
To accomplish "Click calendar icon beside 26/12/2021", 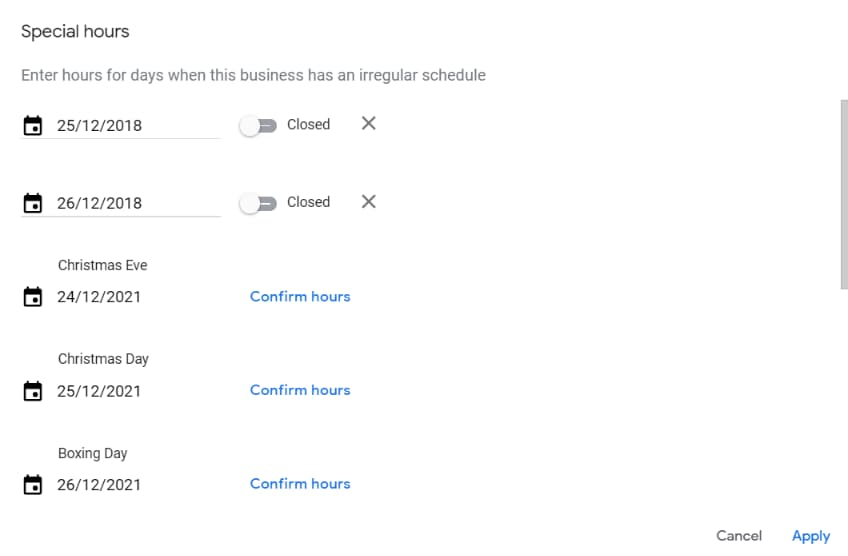I will 32,484.
